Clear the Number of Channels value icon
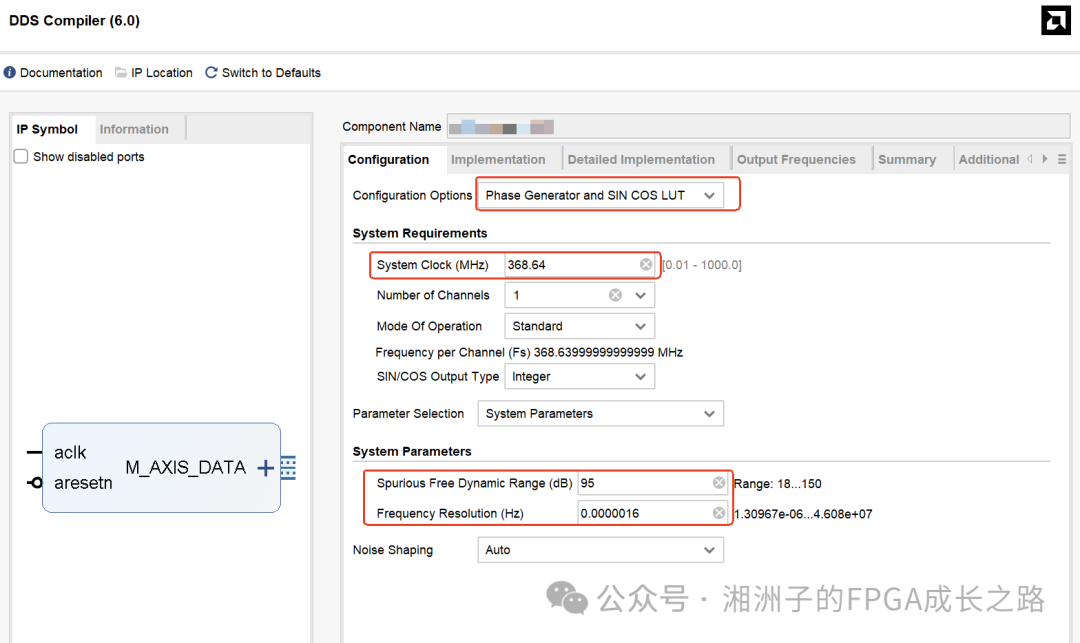The height and width of the screenshot is (643, 1080). pos(615,295)
